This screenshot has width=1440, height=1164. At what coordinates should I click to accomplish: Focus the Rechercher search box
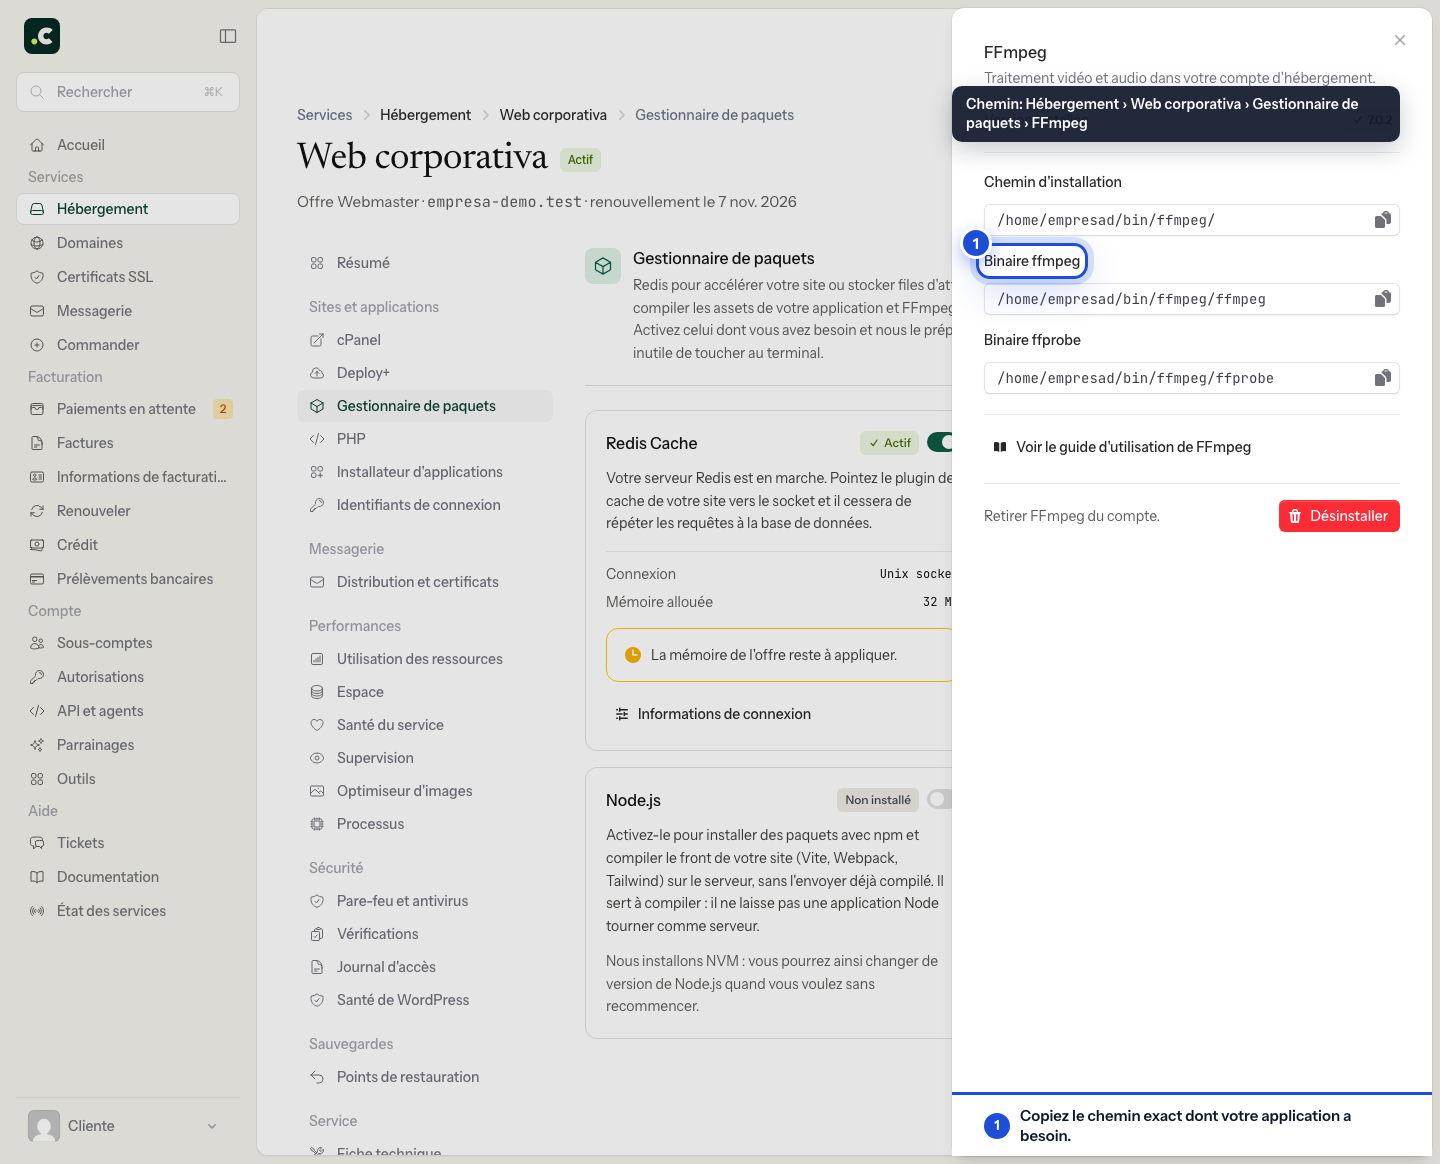click(128, 92)
